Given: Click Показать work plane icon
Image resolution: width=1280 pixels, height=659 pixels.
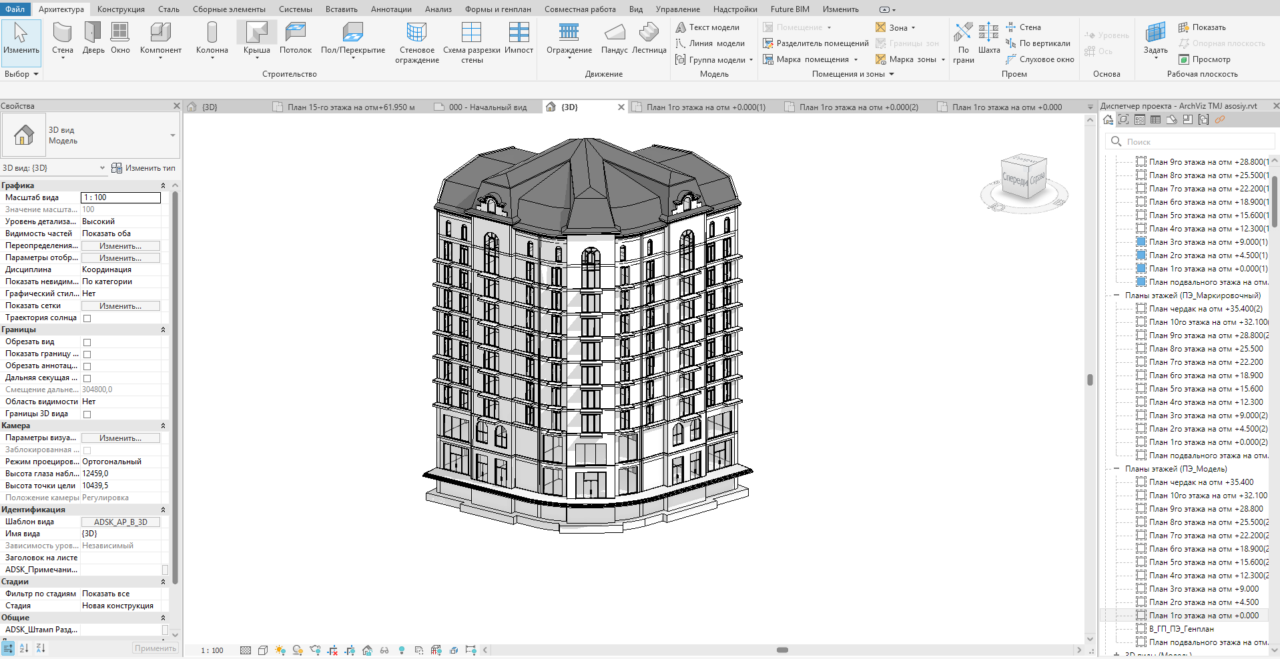Looking at the screenshot, I should click(1201, 27).
